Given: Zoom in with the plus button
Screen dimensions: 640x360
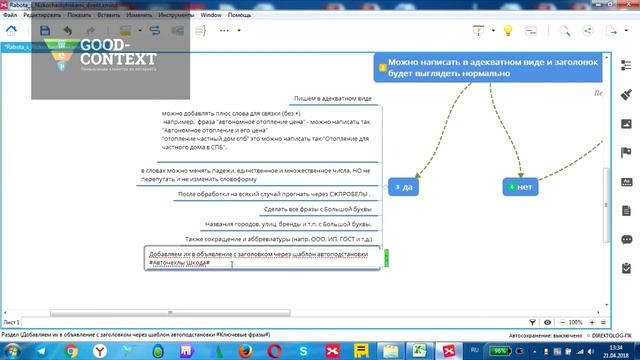Looking at the screenshot, I should pos(592,322).
